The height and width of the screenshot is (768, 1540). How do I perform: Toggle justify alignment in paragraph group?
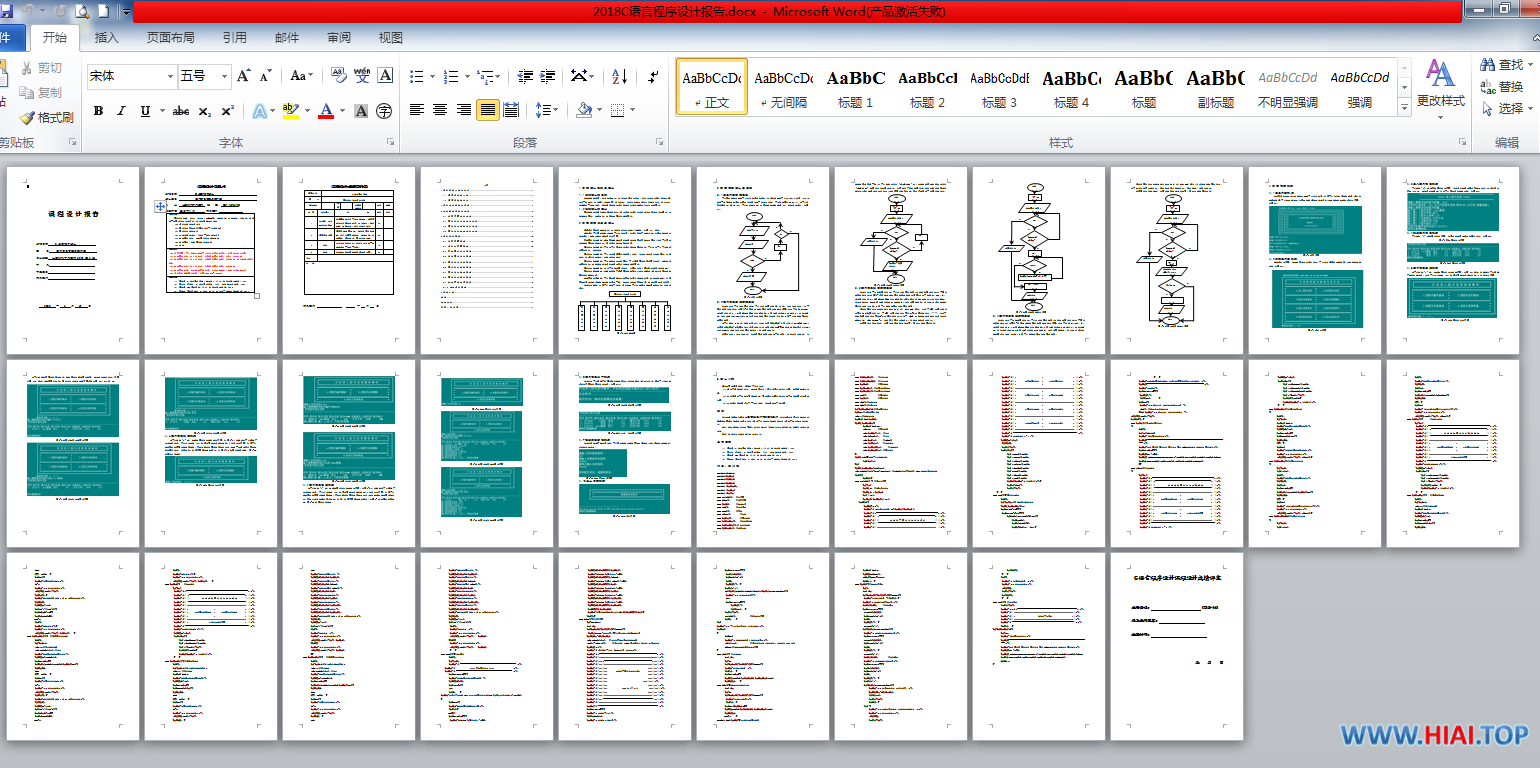(488, 110)
